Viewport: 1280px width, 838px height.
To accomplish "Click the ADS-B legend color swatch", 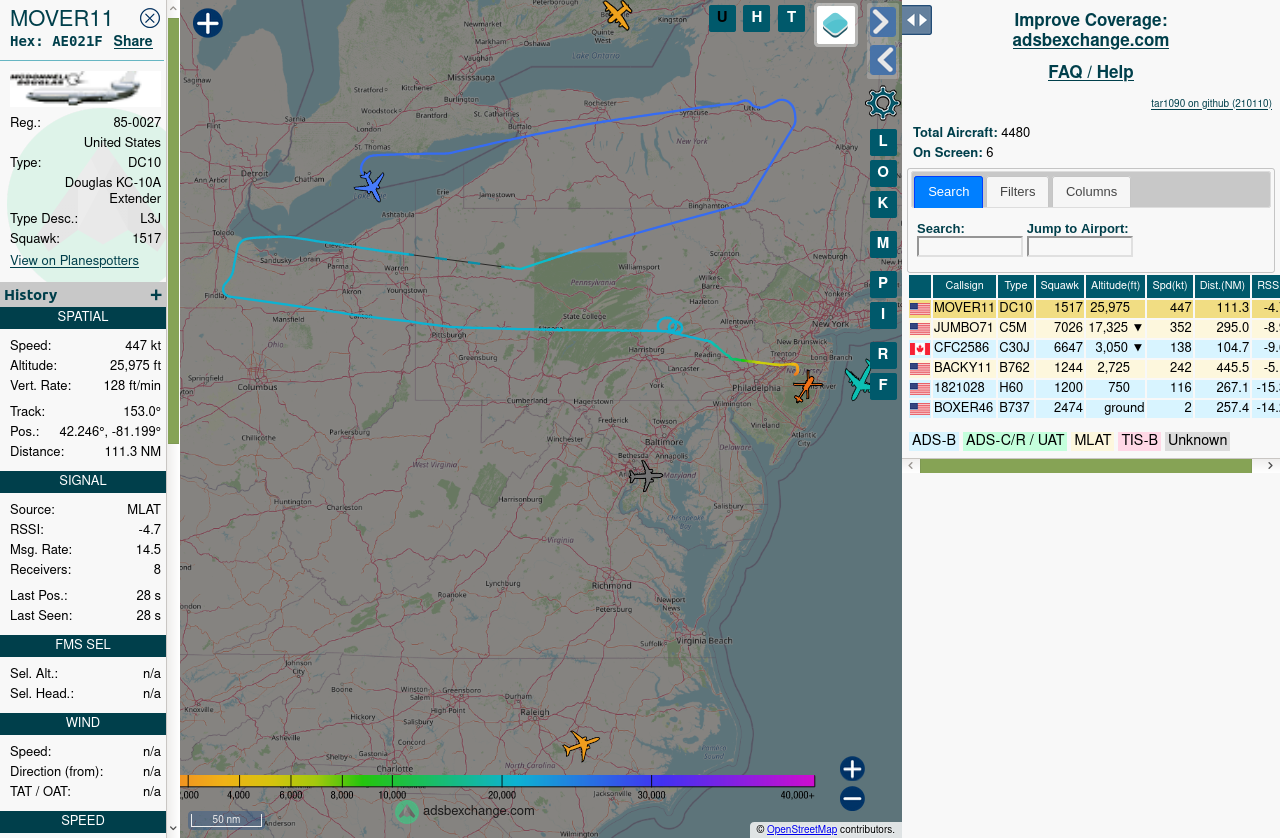I will 934,441.
